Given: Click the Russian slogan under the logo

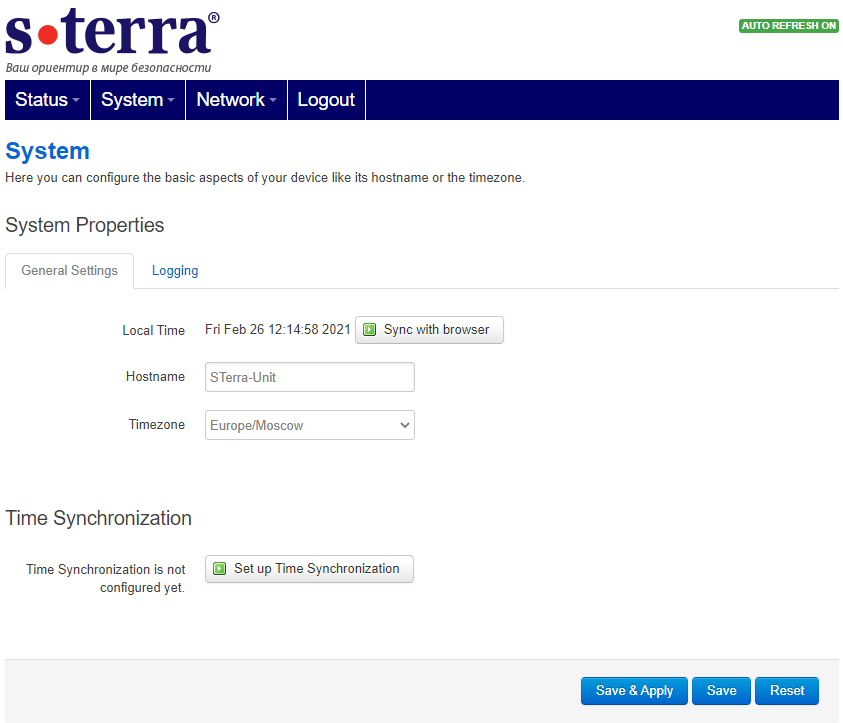Looking at the screenshot, I should (108, 68).
